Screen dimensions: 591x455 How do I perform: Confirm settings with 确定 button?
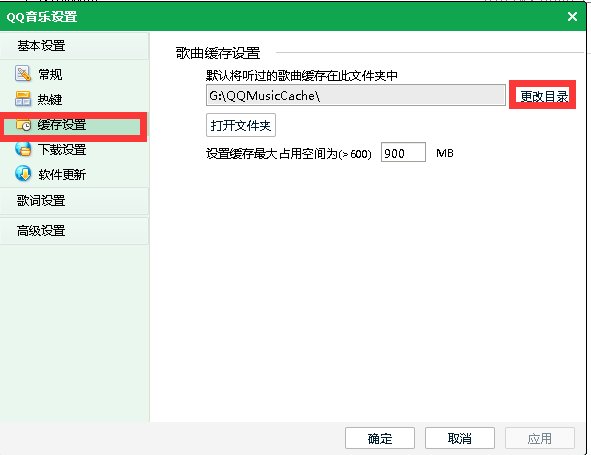(x=380, y=438)
